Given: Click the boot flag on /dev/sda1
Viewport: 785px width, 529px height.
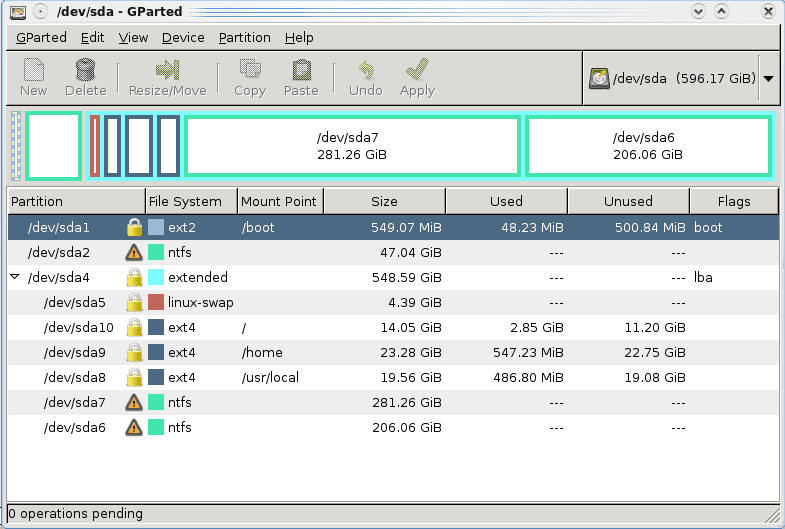Looking at the screenshot, I should [708, 227].
